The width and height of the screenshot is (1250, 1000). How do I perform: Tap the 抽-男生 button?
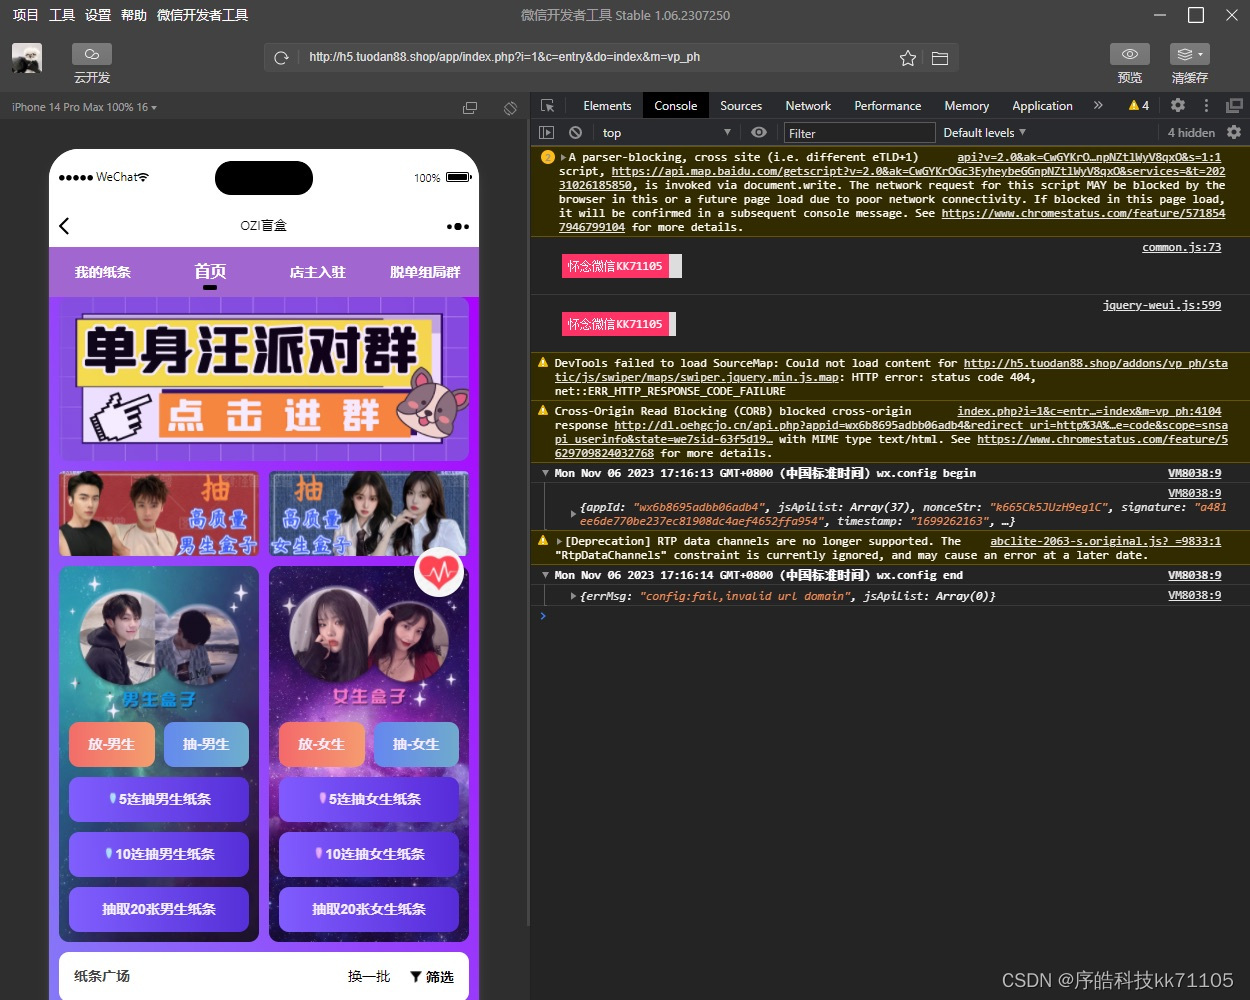pyautogui.click(x=206, y=744)
